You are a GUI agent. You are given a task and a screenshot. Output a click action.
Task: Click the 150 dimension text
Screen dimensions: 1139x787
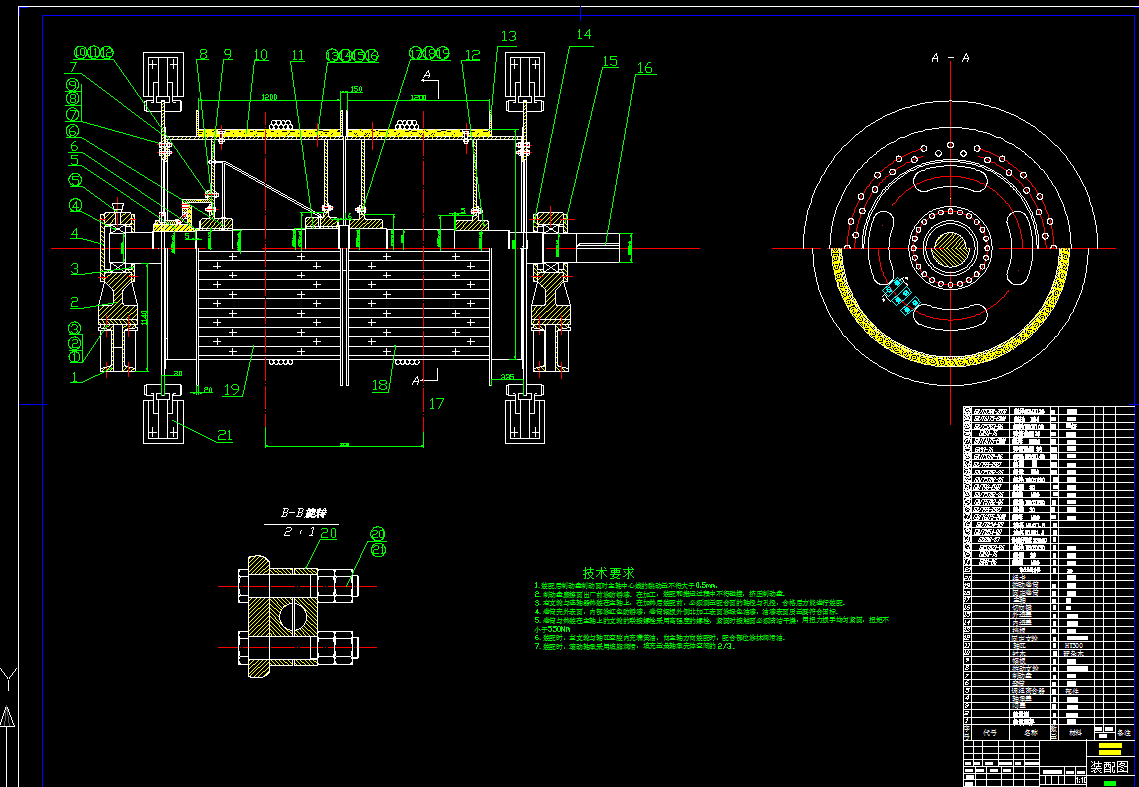click(356, 89)
